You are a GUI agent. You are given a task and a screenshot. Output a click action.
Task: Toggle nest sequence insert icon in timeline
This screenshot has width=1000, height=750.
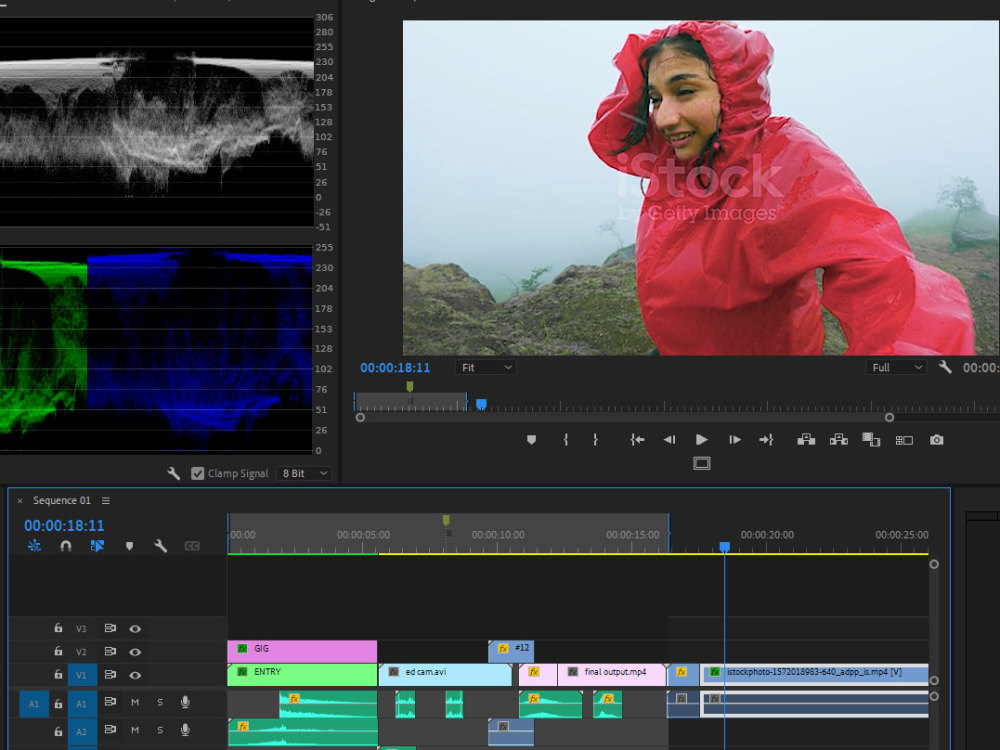34,546
